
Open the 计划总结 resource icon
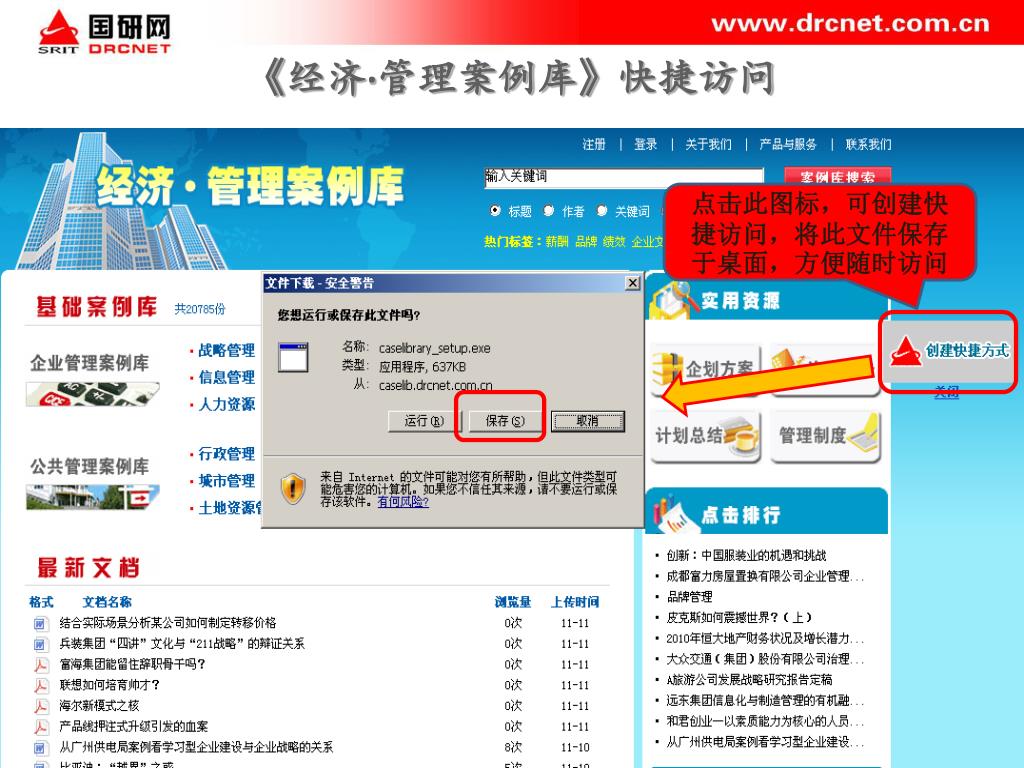tap(705, 436)
